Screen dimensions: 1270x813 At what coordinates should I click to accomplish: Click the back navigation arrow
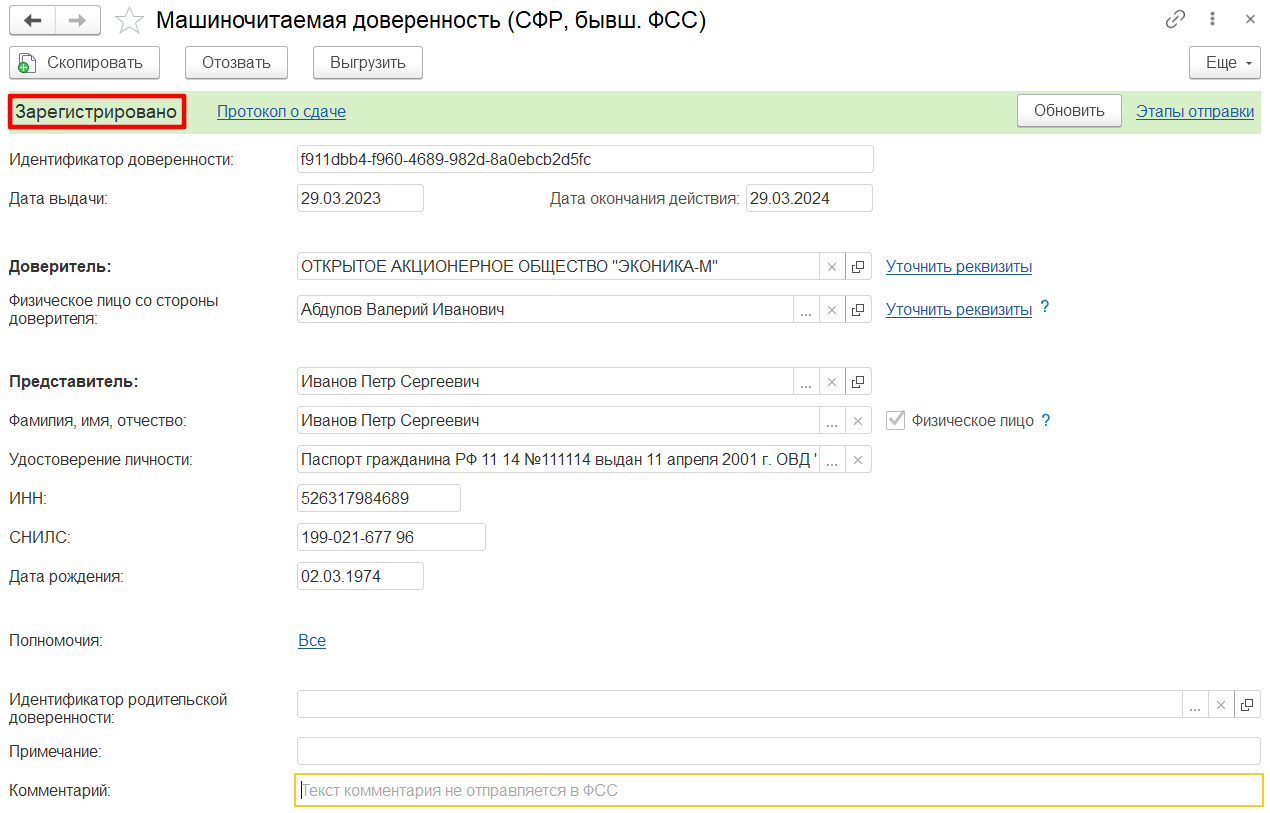point(32,21)
